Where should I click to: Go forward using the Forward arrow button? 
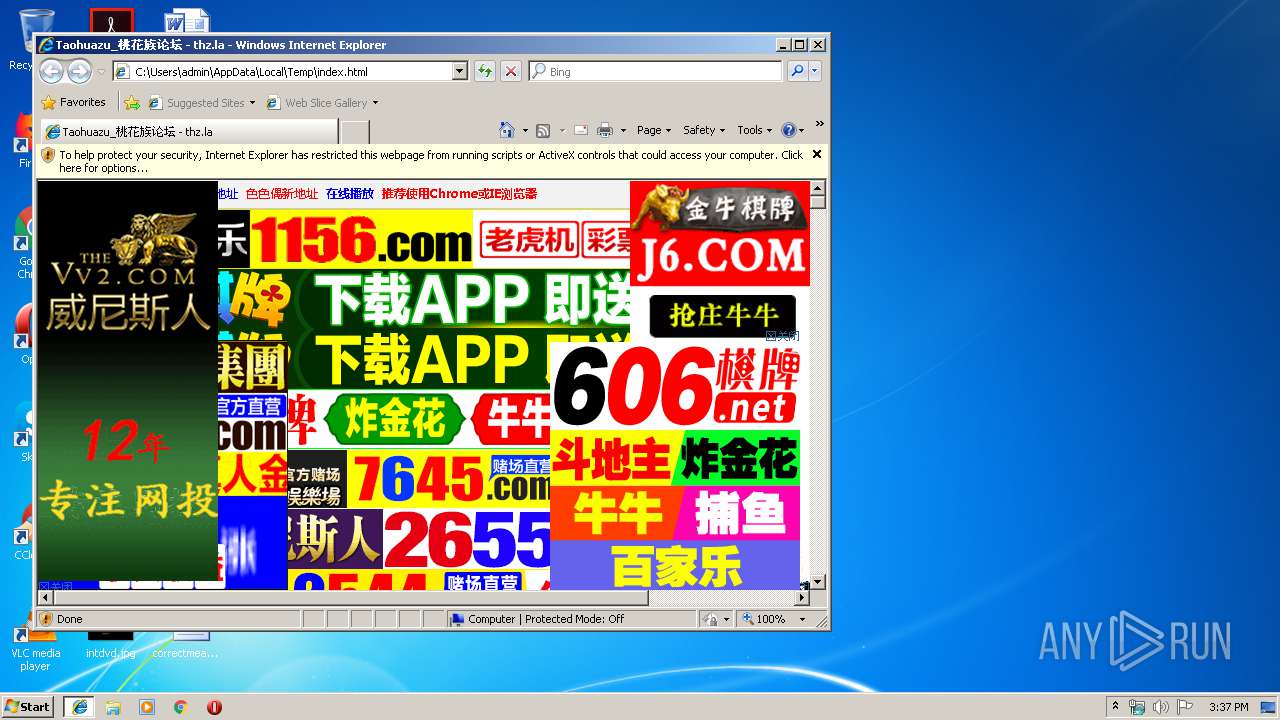point(79,71)
